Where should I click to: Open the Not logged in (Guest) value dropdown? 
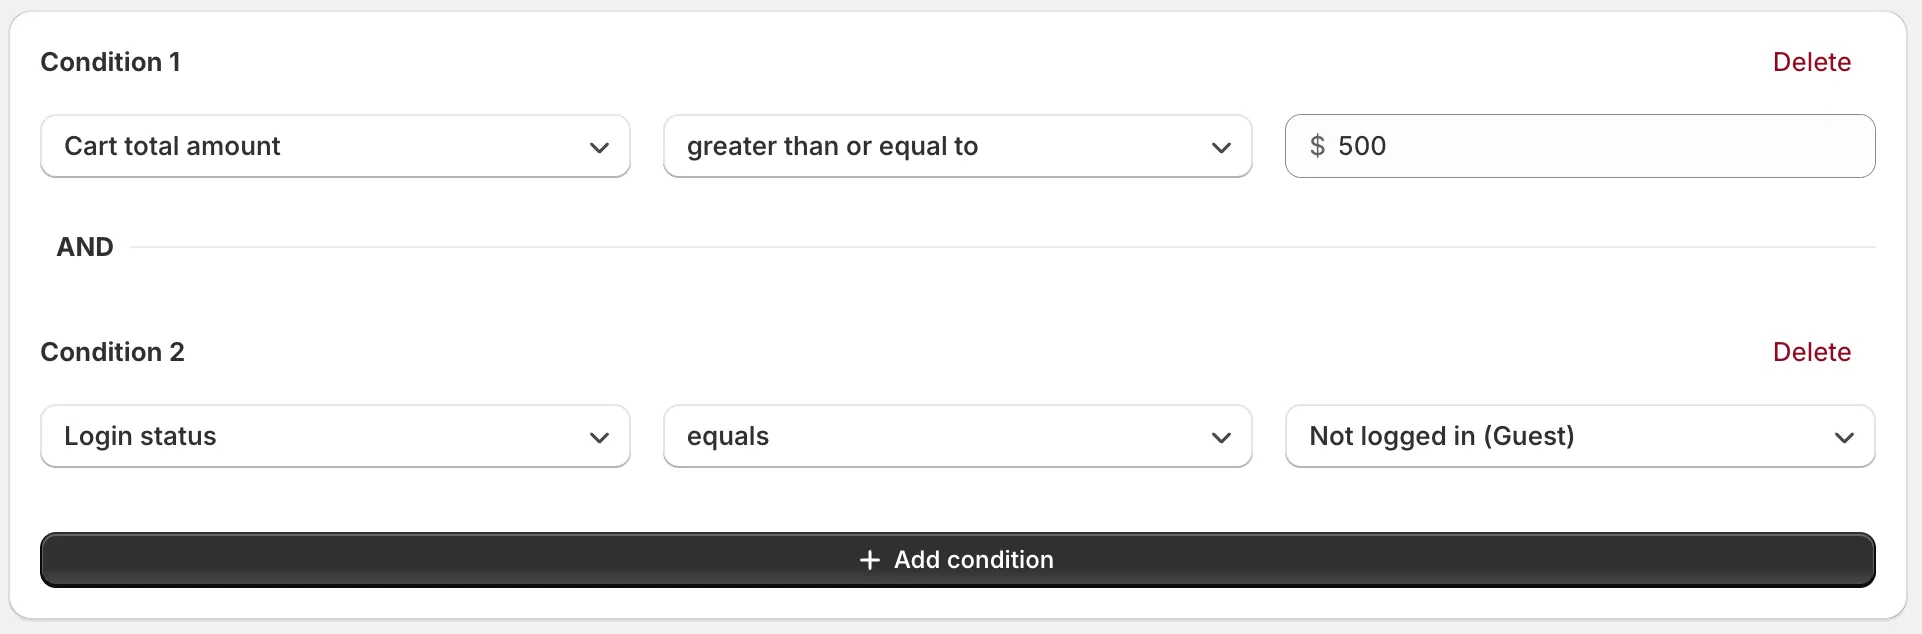[1579, 436]
